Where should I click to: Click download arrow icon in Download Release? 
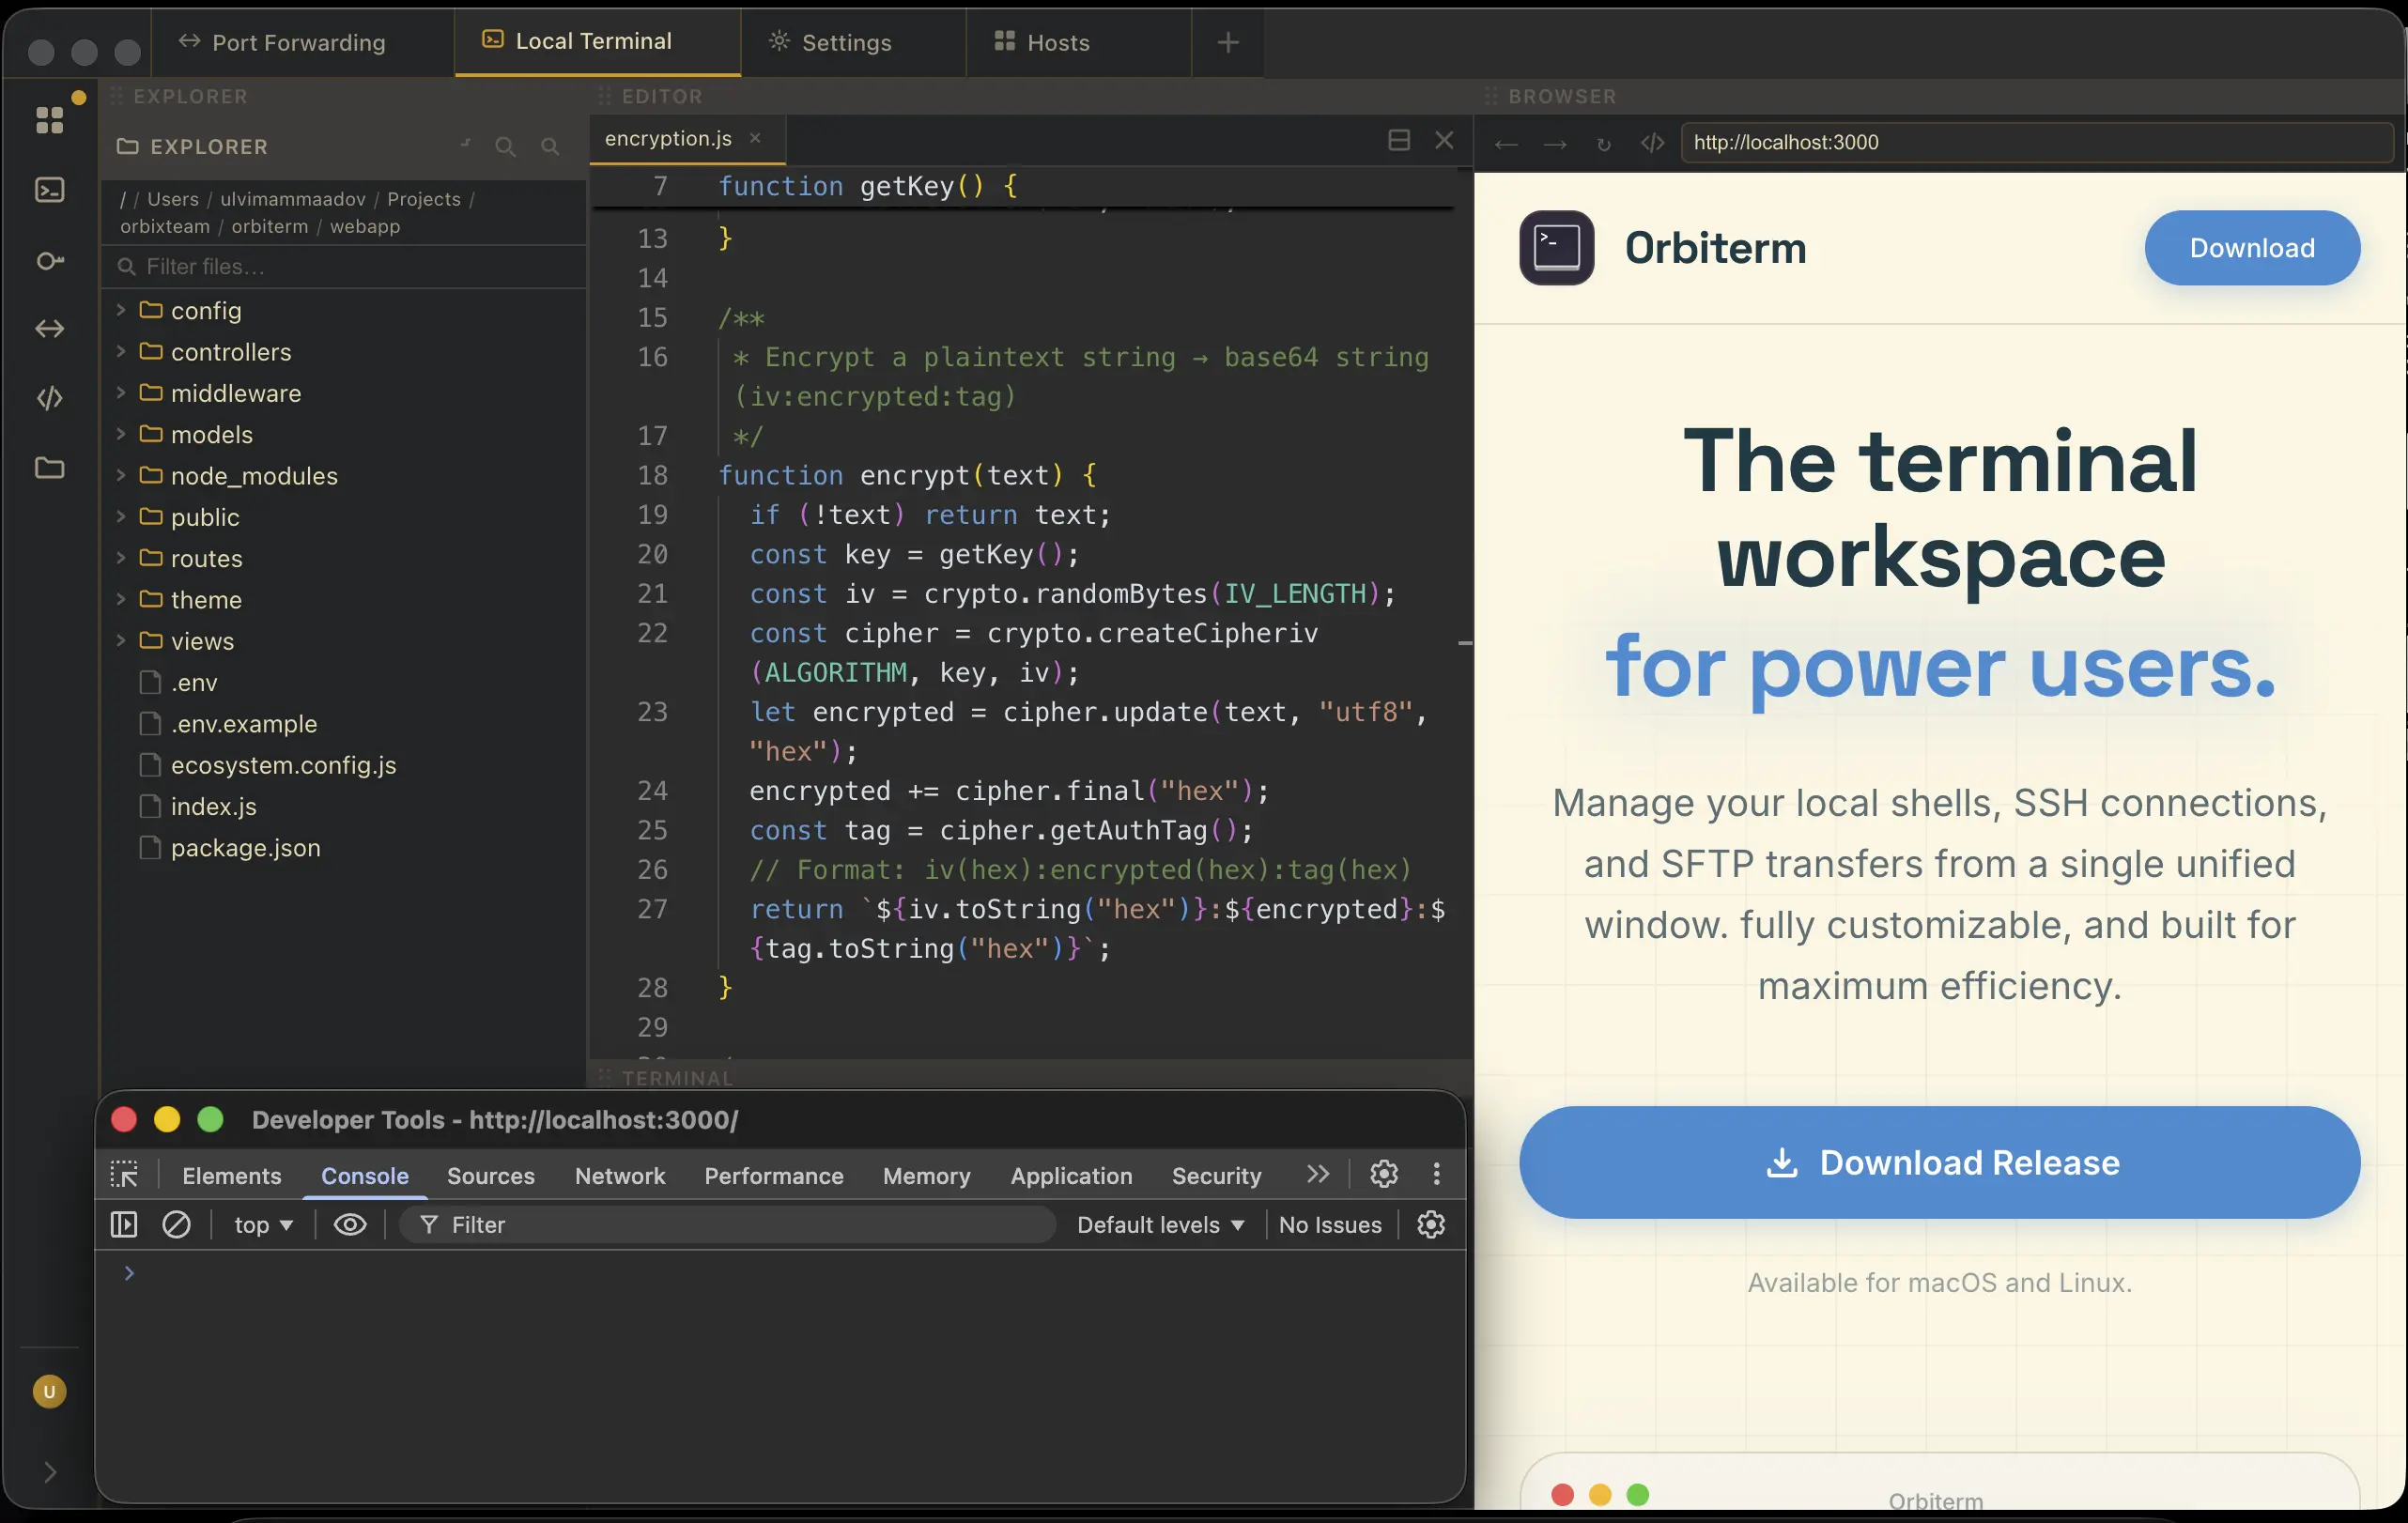click(x=1781, y=1163)
